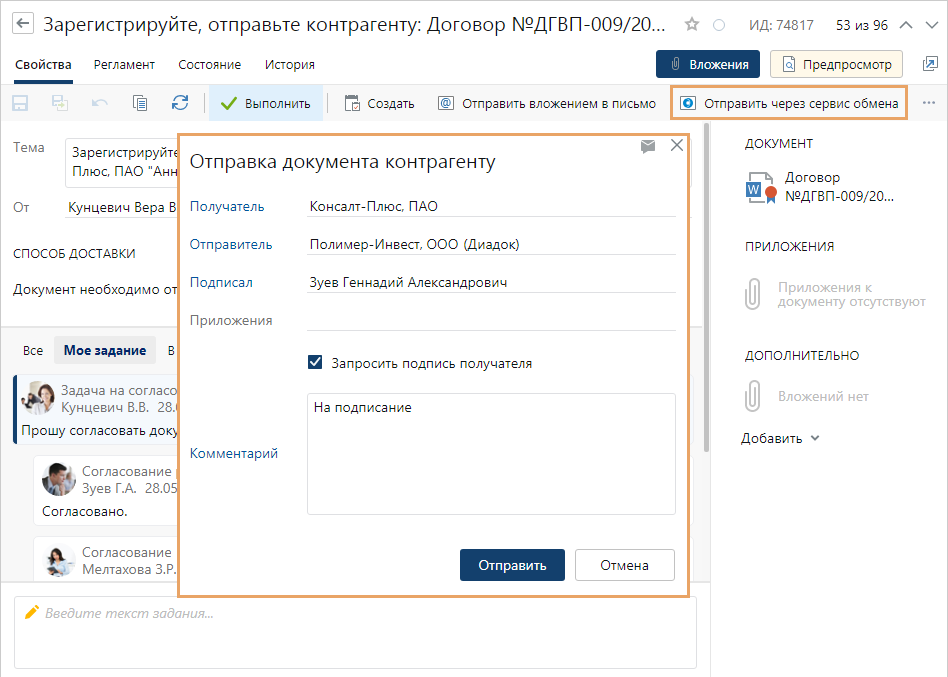The width and height of the screenshot is (948, 677).
Task: Open the Договор Word document icon
Action: [x=760, y=187]
